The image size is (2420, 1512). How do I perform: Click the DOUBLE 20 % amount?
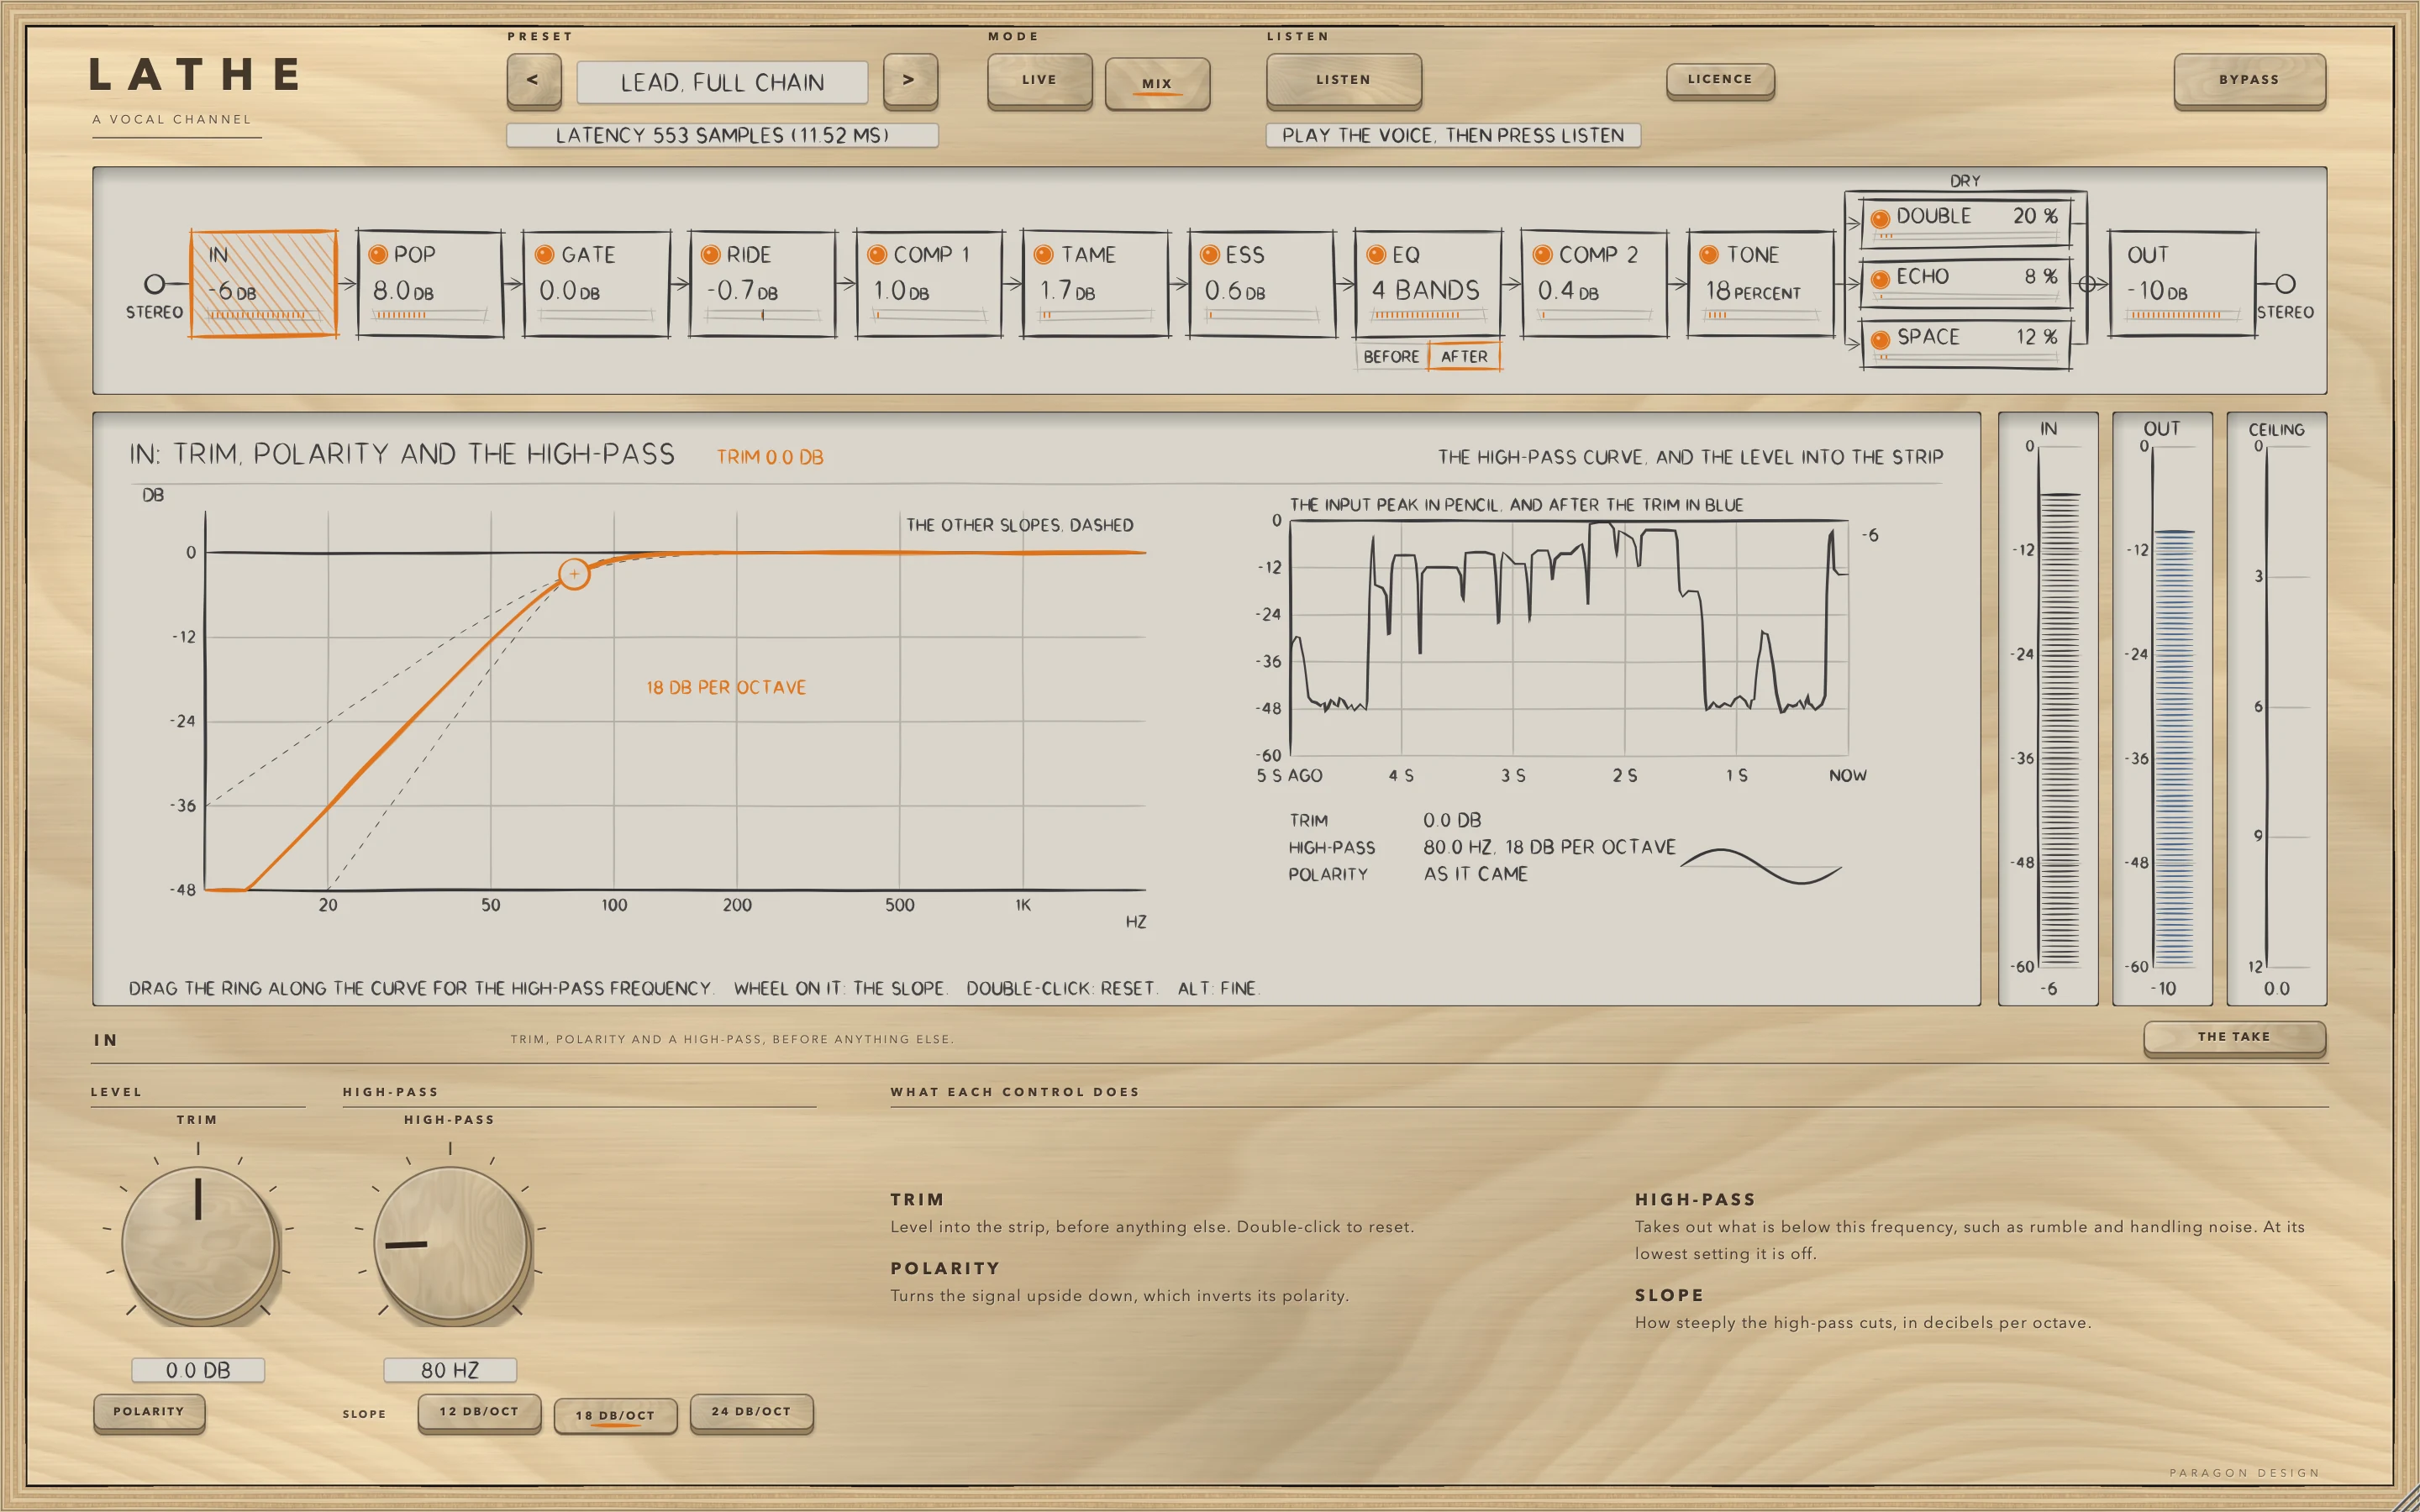tap(2035, 216)
